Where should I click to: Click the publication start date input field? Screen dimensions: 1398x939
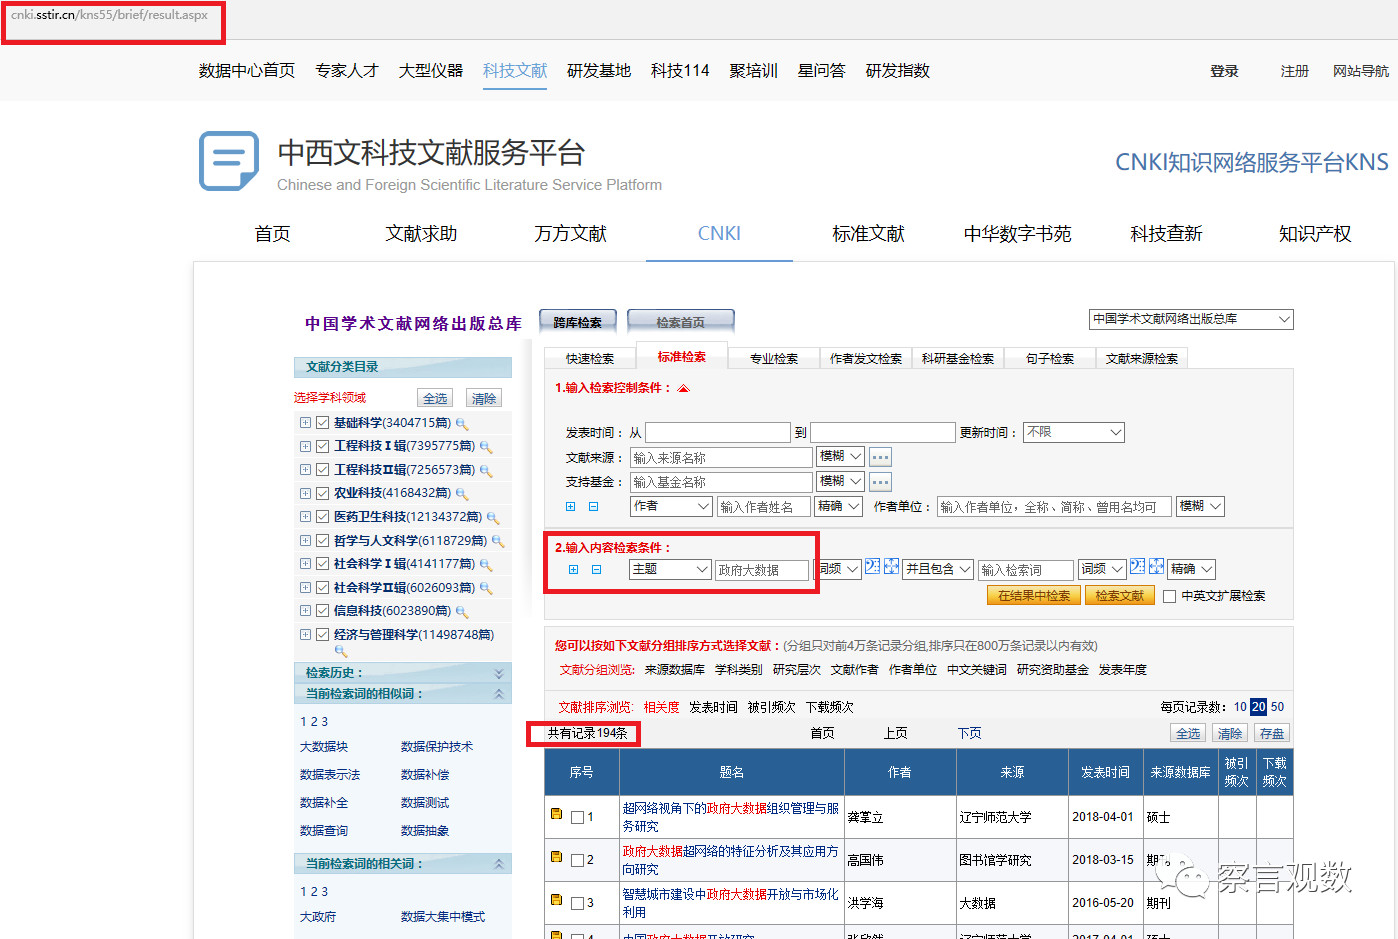717,432
